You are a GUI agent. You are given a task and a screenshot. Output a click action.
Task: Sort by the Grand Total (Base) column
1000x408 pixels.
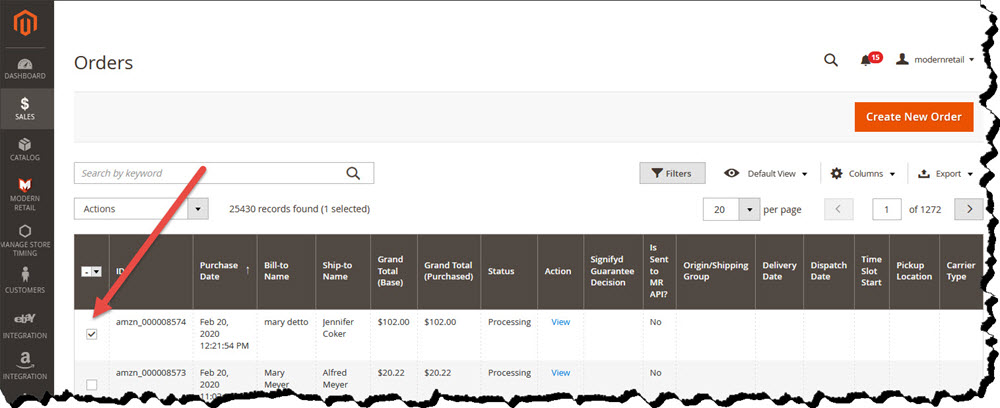393,271
